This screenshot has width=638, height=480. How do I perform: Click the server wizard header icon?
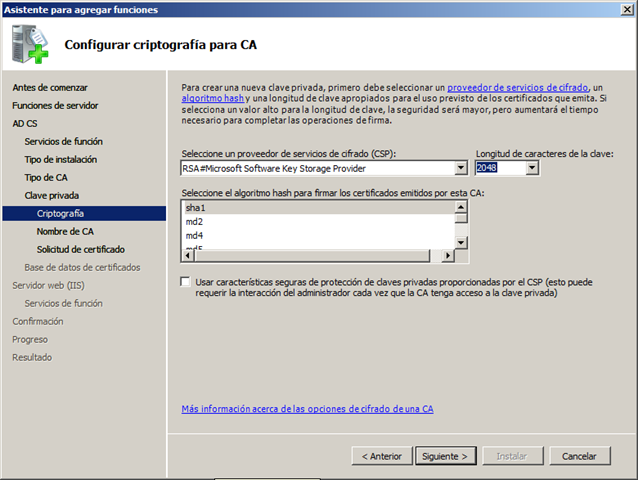tap(30, 42)
